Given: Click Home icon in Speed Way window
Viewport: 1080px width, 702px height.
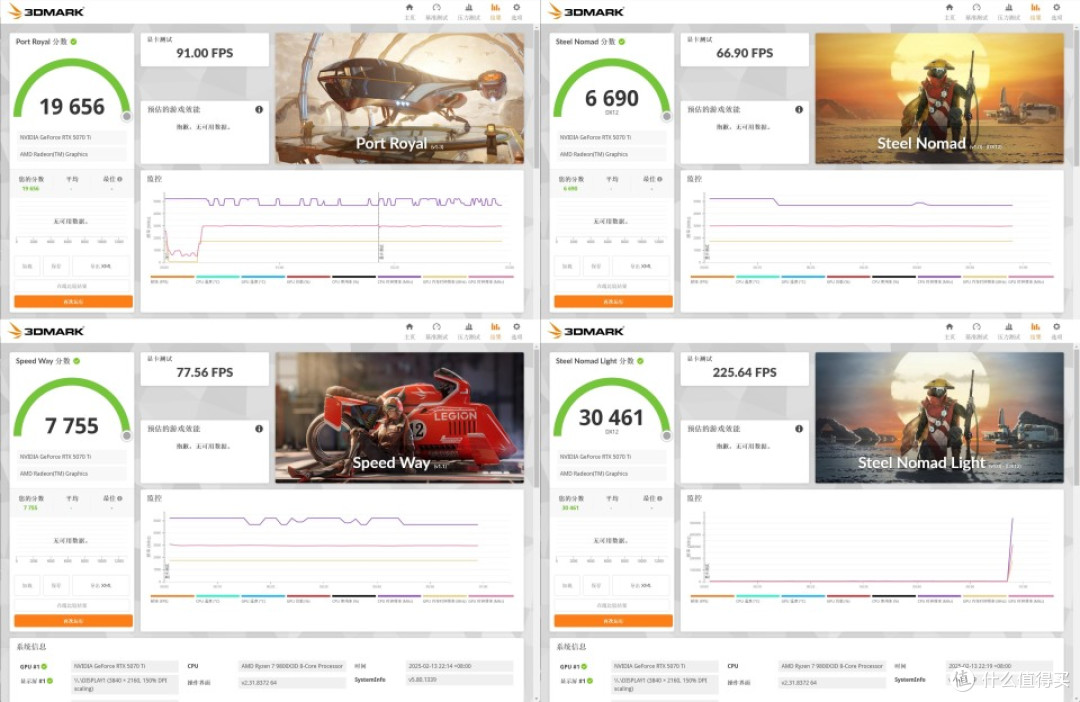Looking at the screenshot, I should click(x=410, y=327).
